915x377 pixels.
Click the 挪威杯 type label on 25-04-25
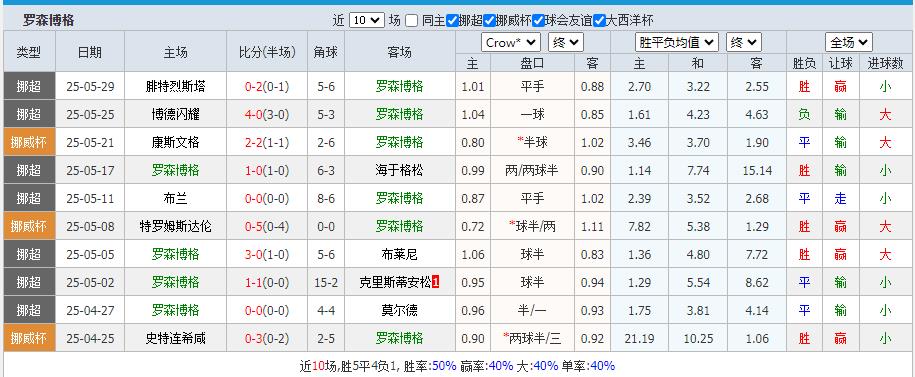(x=29, y=338)
